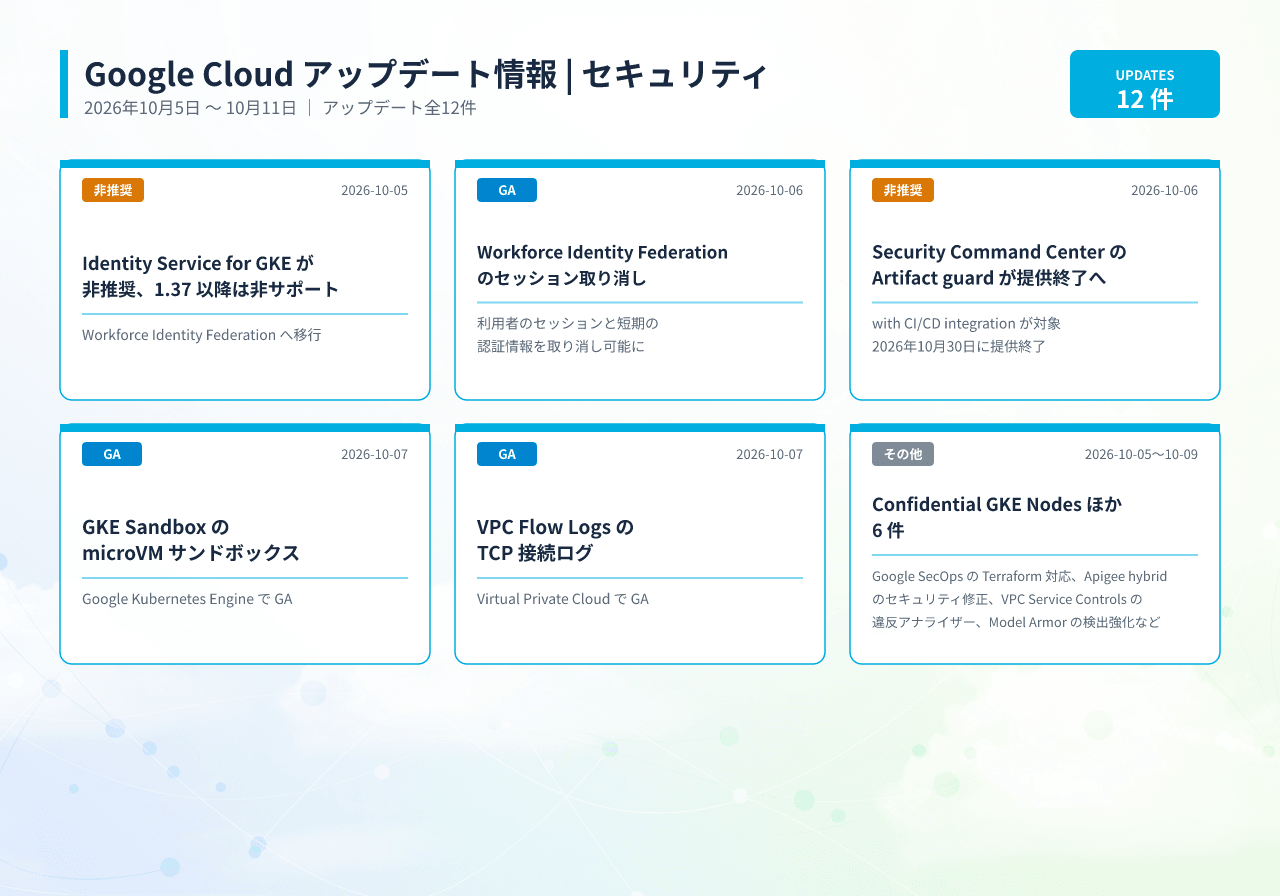
Task: Click GA tag on GKE Sandbox card
Action: tap(112, 454)
